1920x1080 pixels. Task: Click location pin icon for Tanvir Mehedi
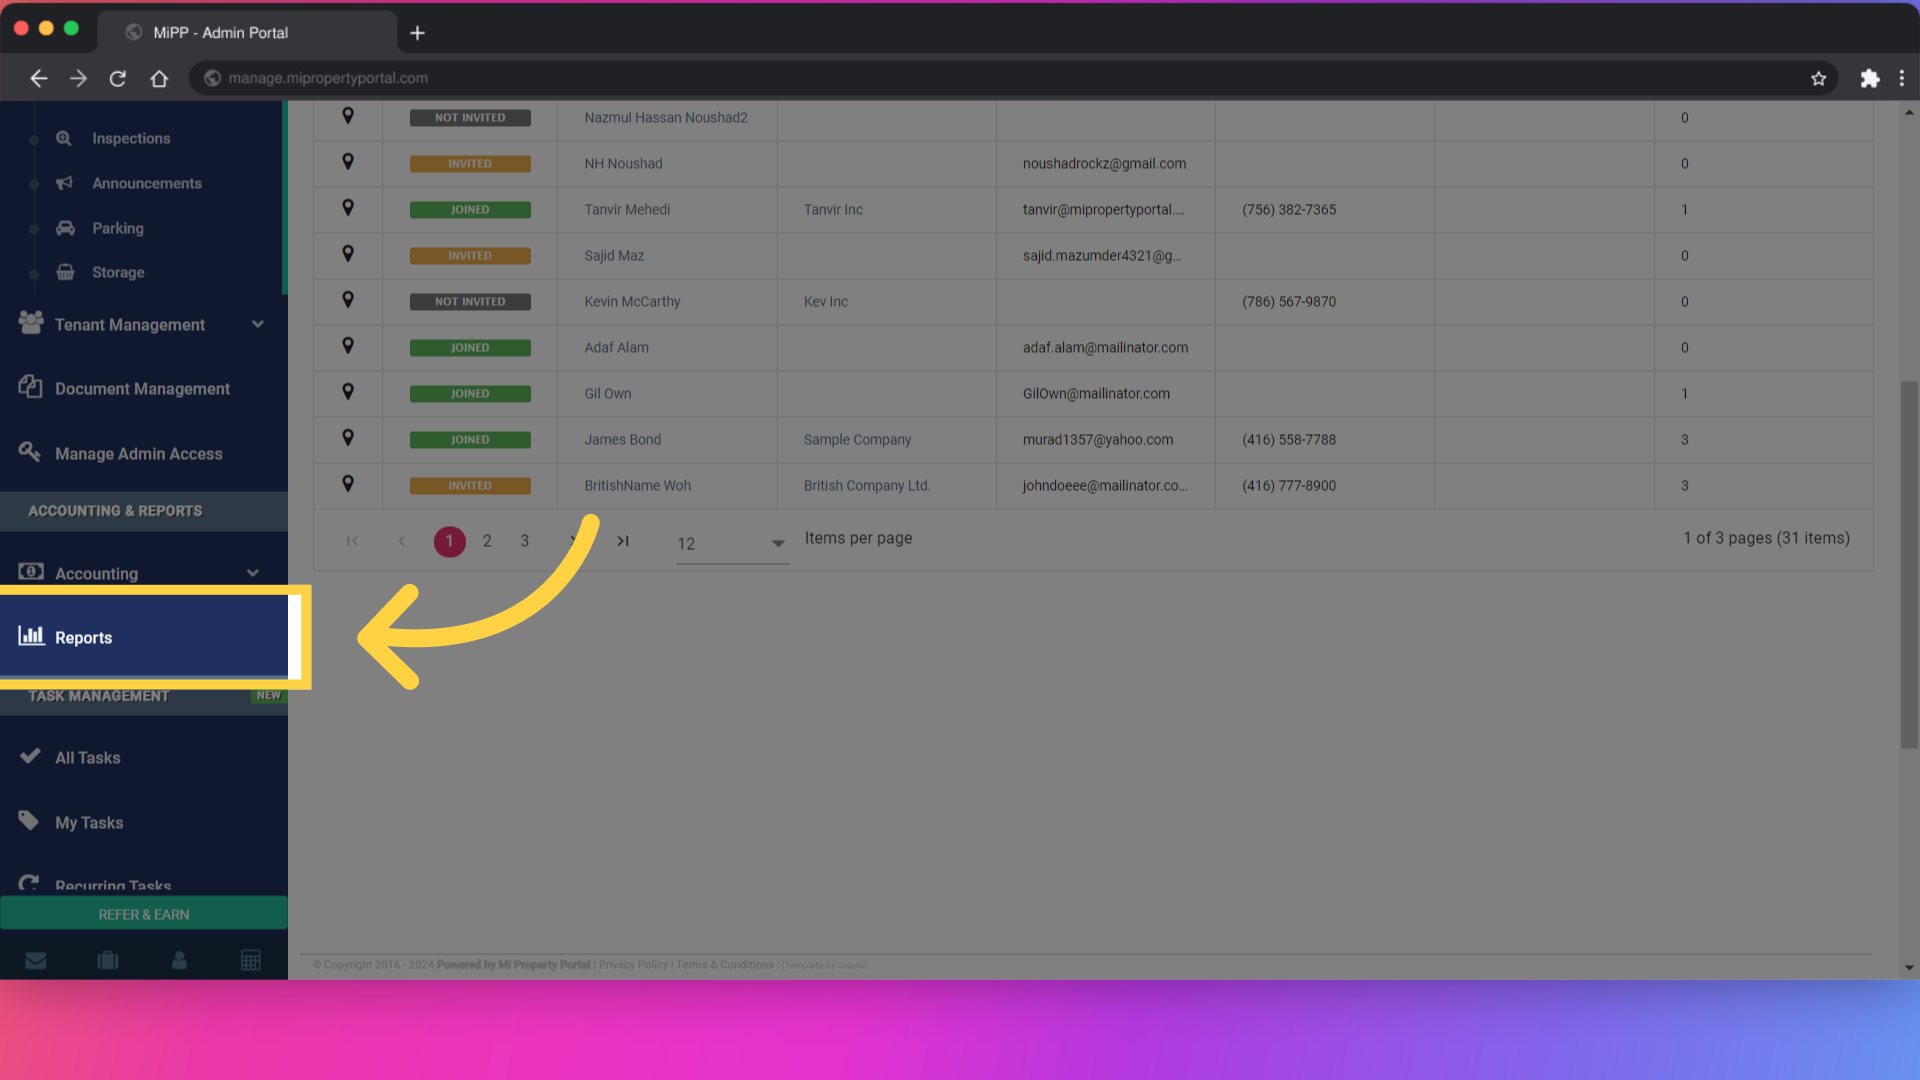[348, 208]
